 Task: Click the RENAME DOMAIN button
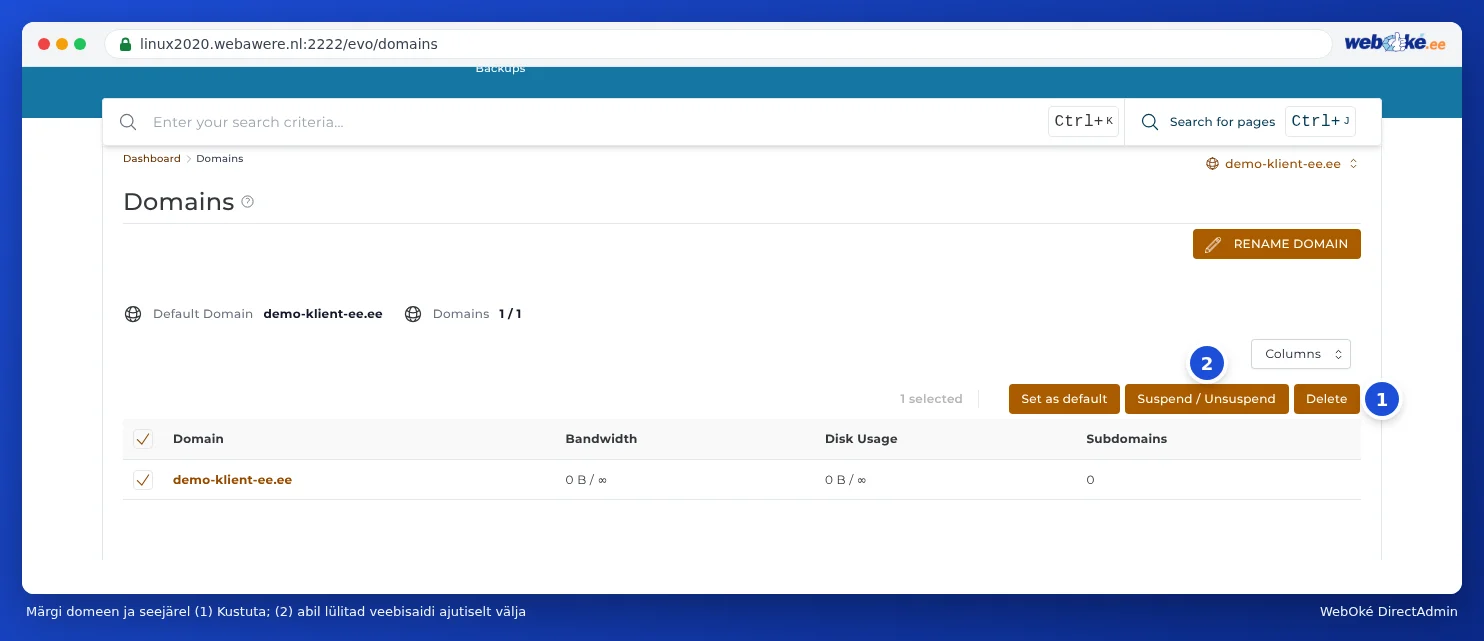1277,244
